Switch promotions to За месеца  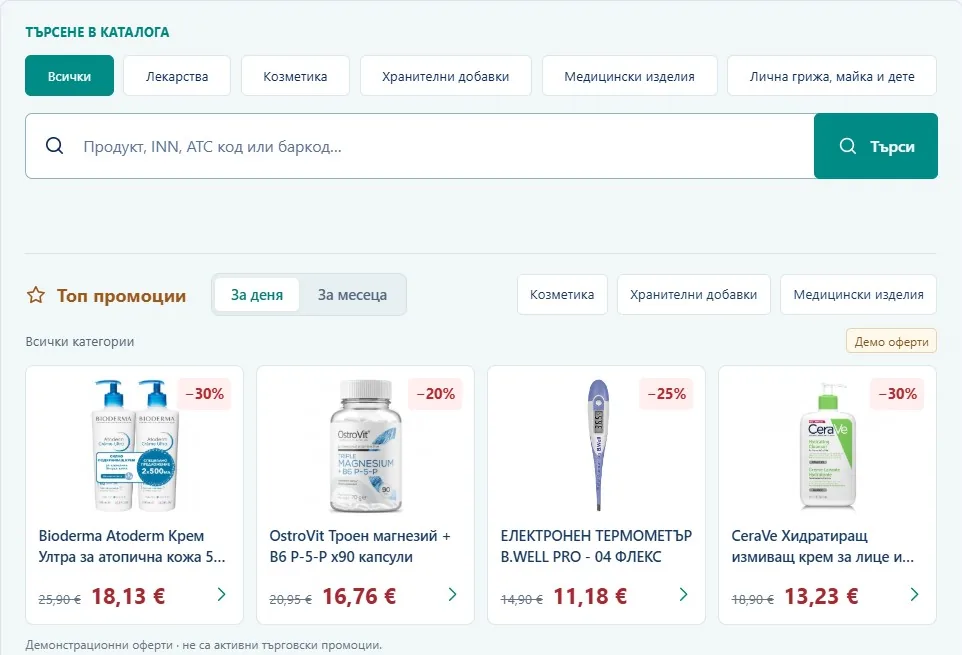[x=352, y=295]
